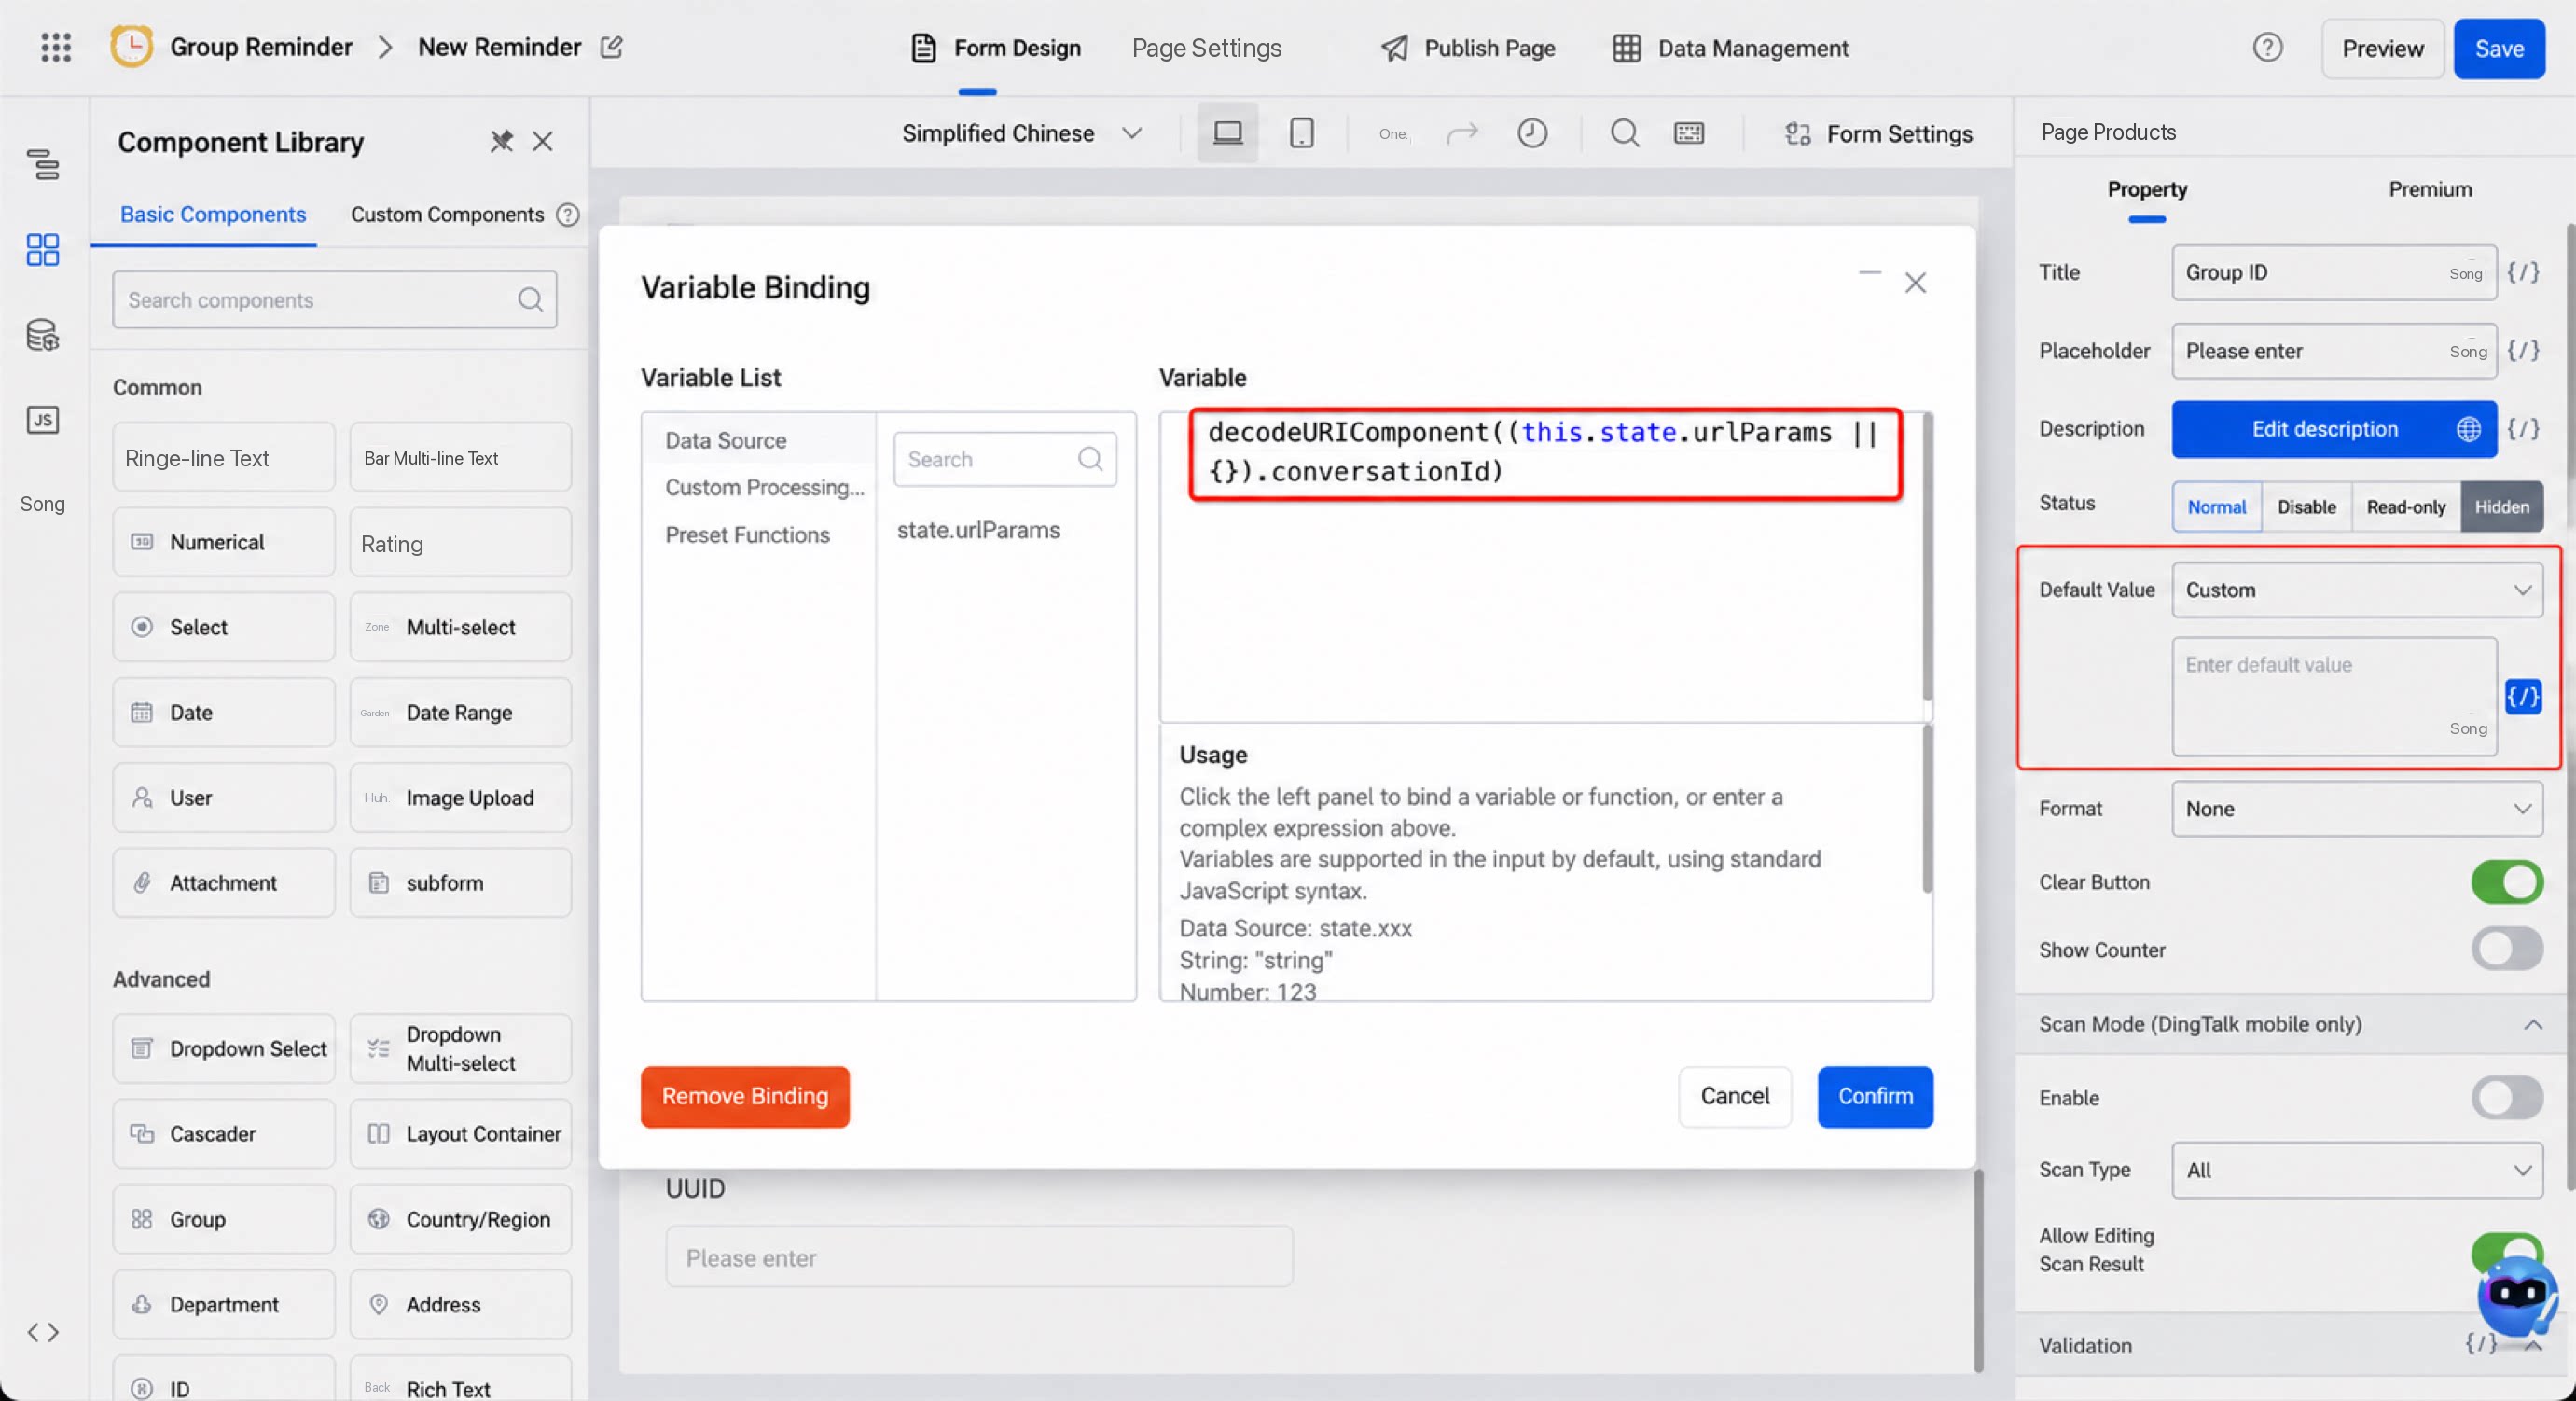Switch to mobile device preview icon
This screenshot has height=1401, width=2576.
click(1301, 133)
